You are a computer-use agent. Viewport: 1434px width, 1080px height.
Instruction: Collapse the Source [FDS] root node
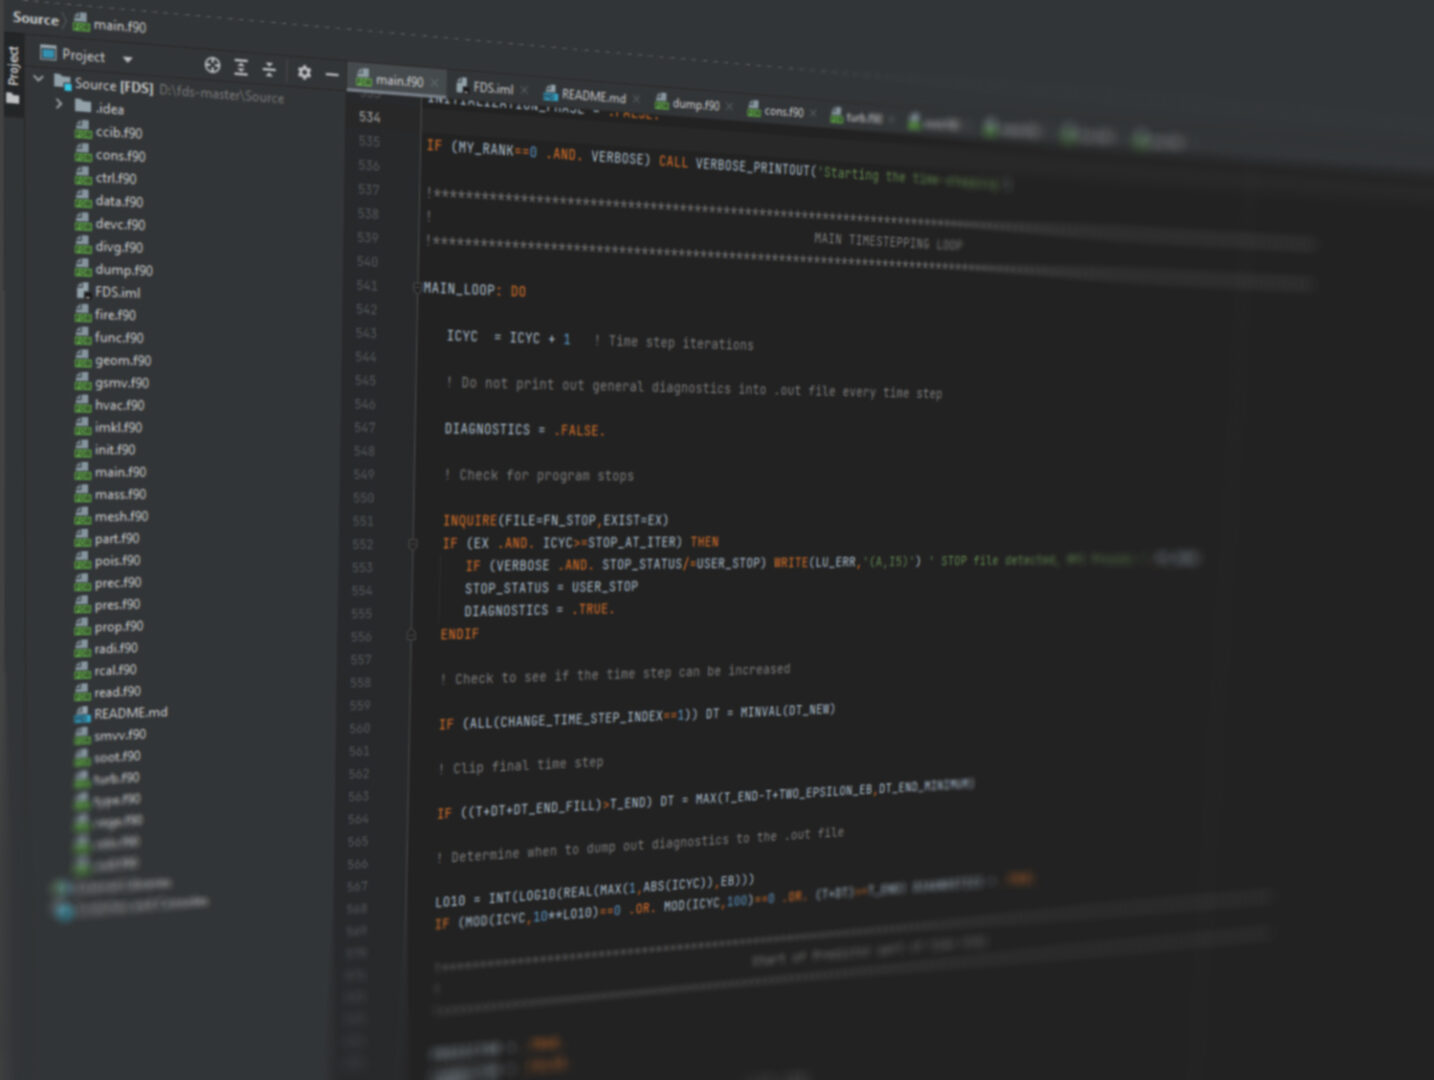click(39, 78)
